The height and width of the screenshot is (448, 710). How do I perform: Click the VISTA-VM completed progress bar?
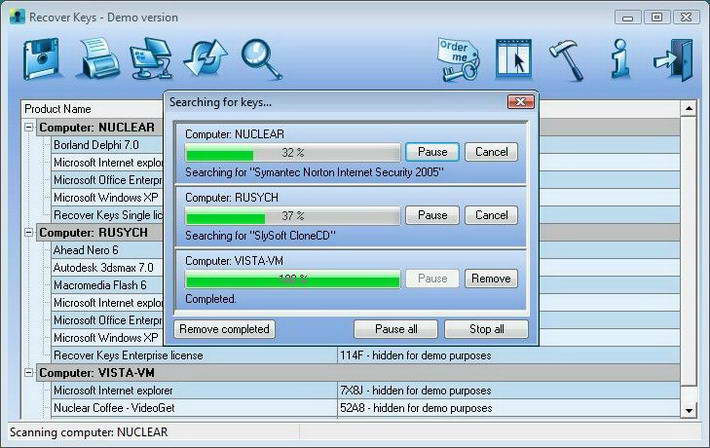293,279
